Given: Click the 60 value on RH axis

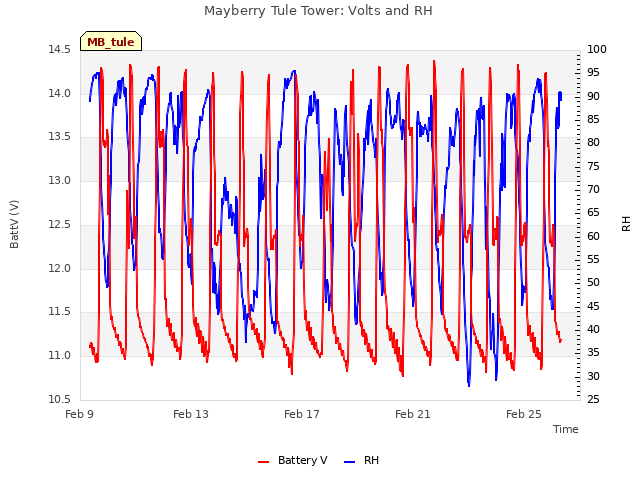Looking at the screenshot, I should 593,236.
